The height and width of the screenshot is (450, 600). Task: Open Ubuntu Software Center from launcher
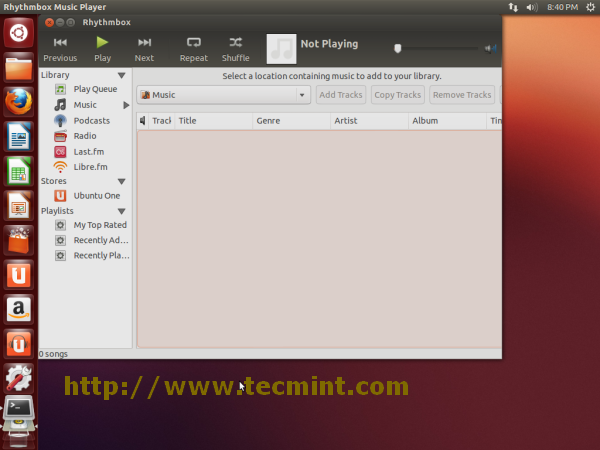point(18,240)
